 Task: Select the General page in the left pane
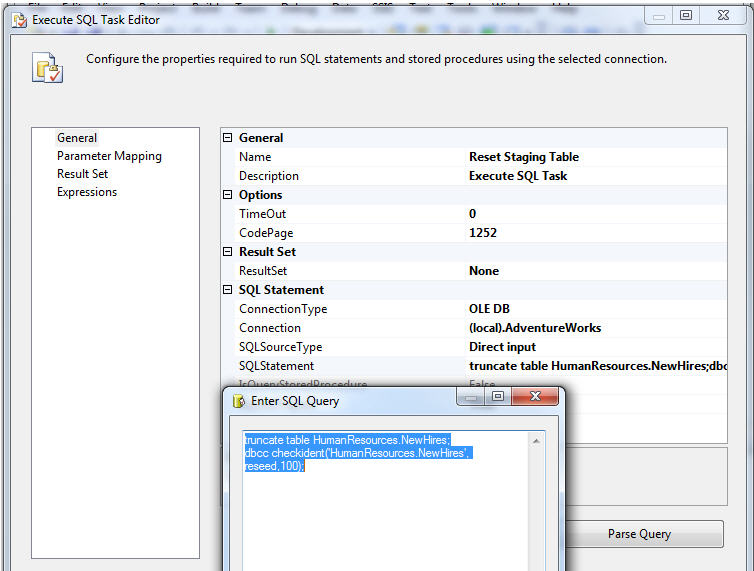(x=77, y=138)
